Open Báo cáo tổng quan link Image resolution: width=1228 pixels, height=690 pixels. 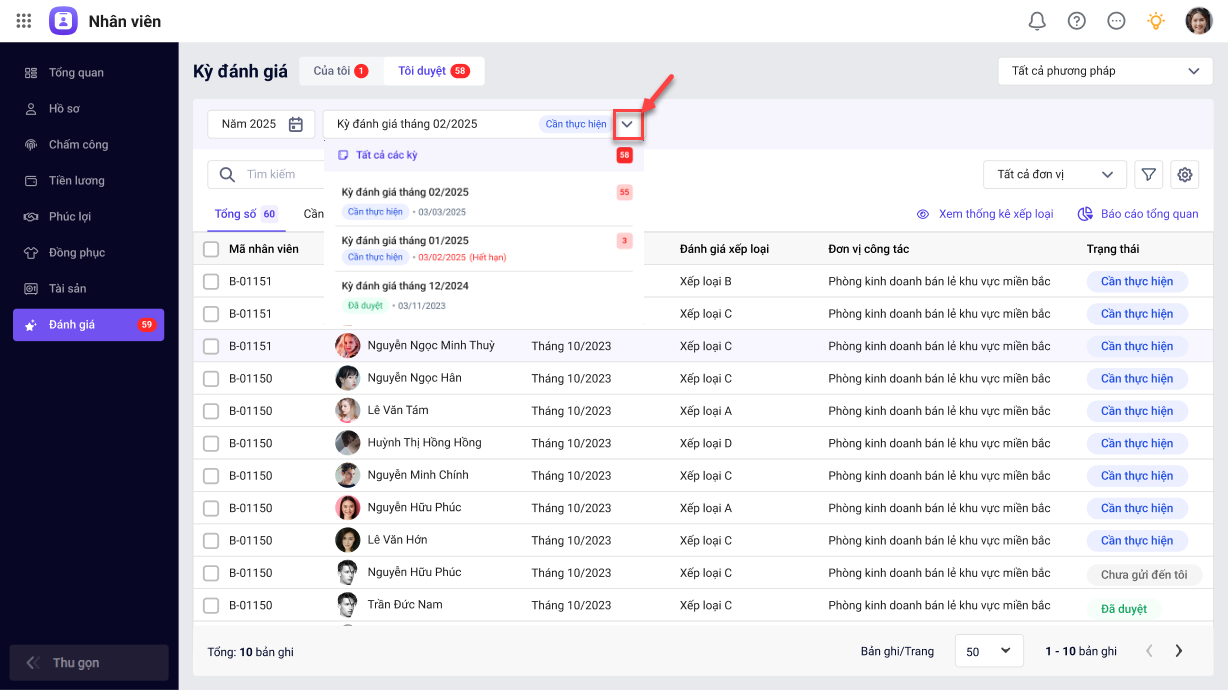pyautogui.click(x=1138, y=214)
